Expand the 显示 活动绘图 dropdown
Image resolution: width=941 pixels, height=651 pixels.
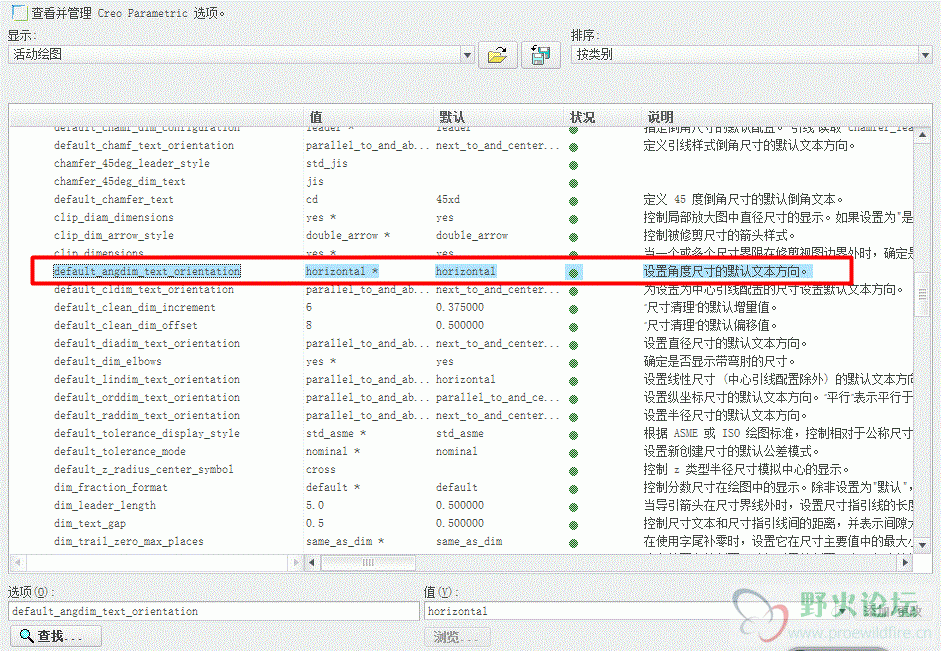(x=467, y=55)
